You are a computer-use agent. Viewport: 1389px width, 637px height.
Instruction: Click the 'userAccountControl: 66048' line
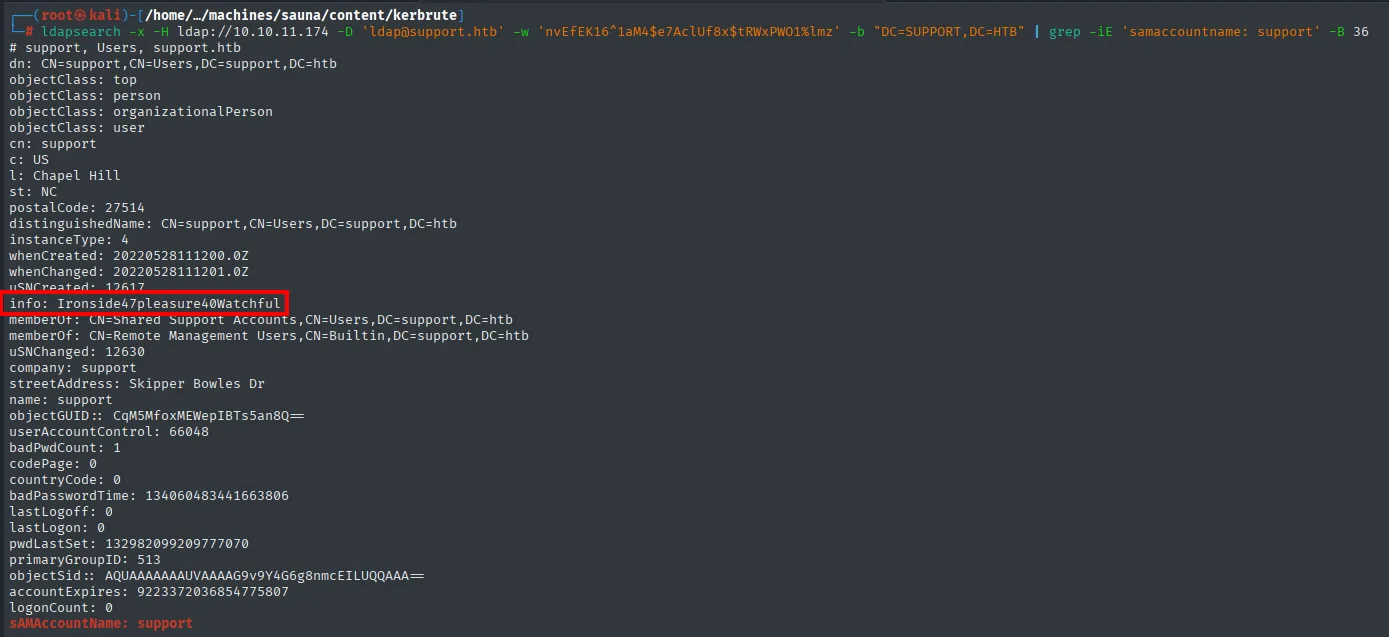click(x=109, y=432)
